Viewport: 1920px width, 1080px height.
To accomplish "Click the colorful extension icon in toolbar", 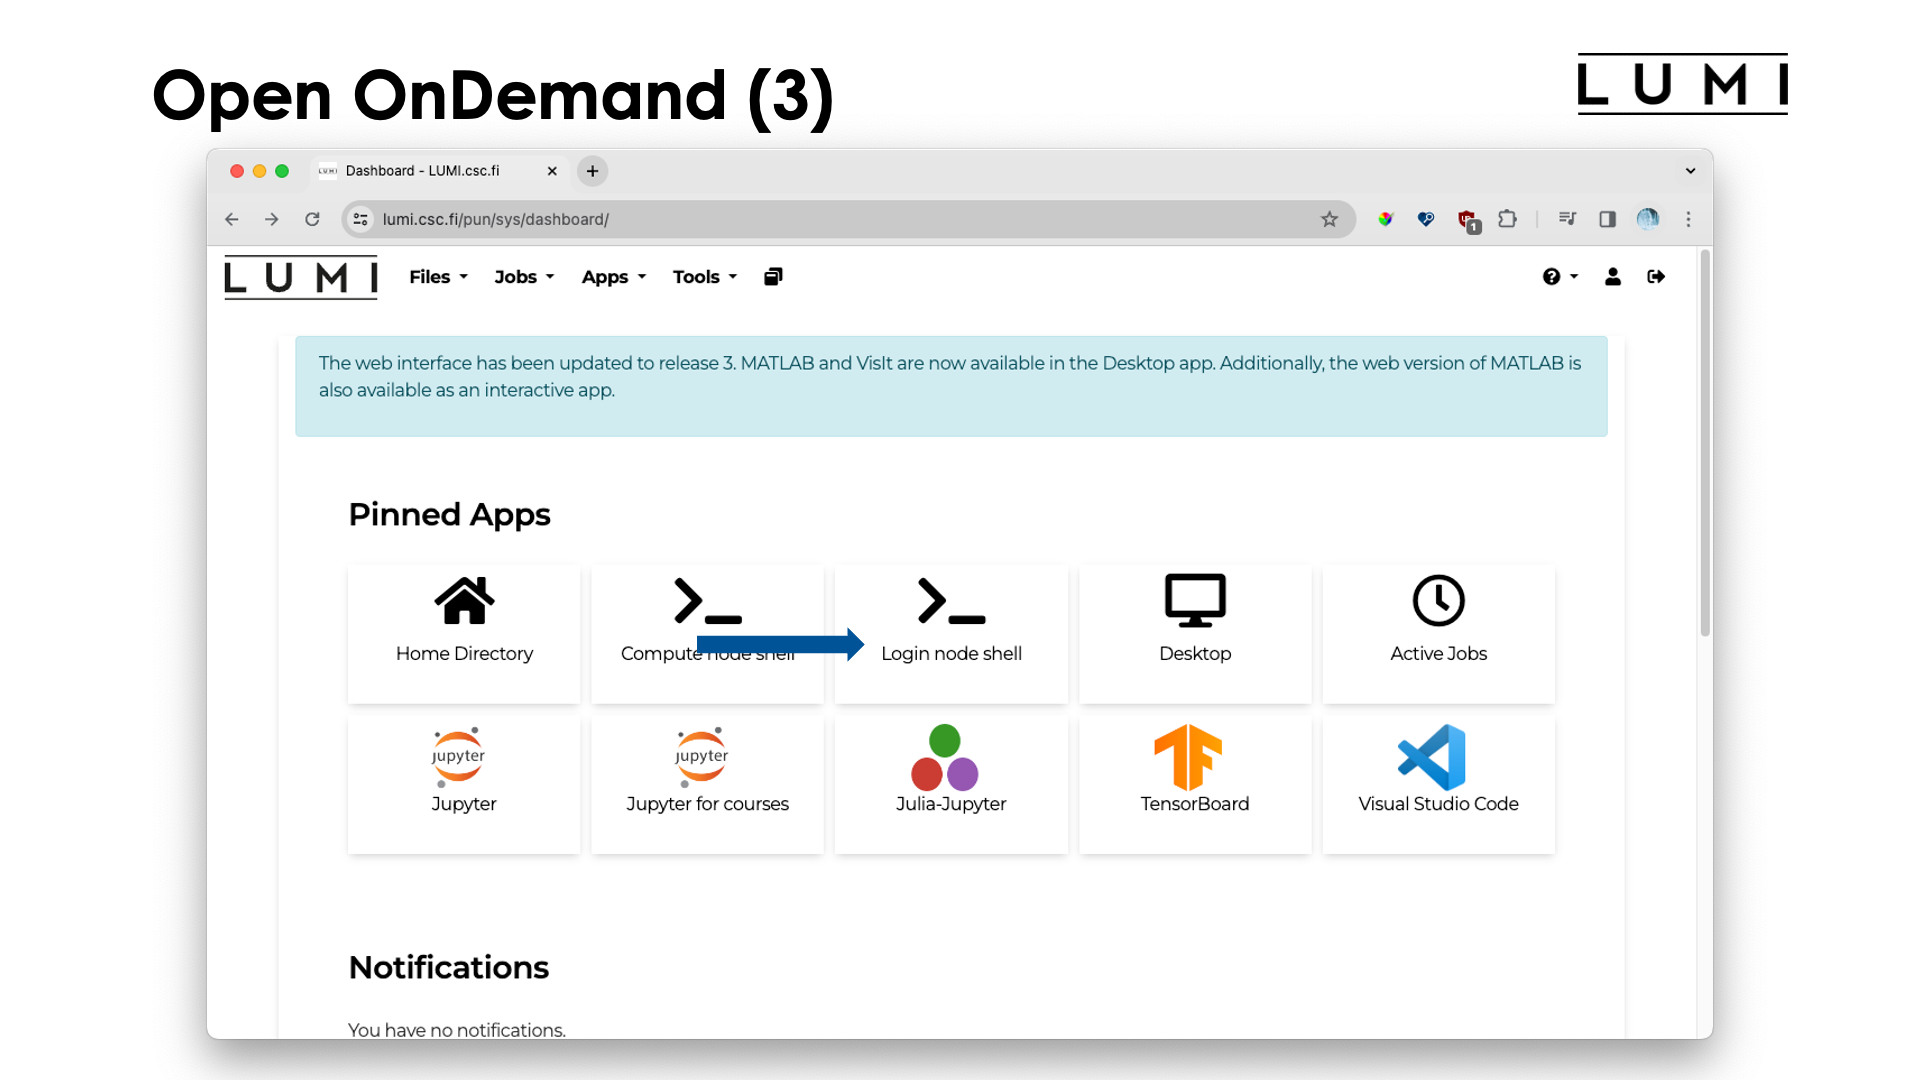I will 1385,219.
